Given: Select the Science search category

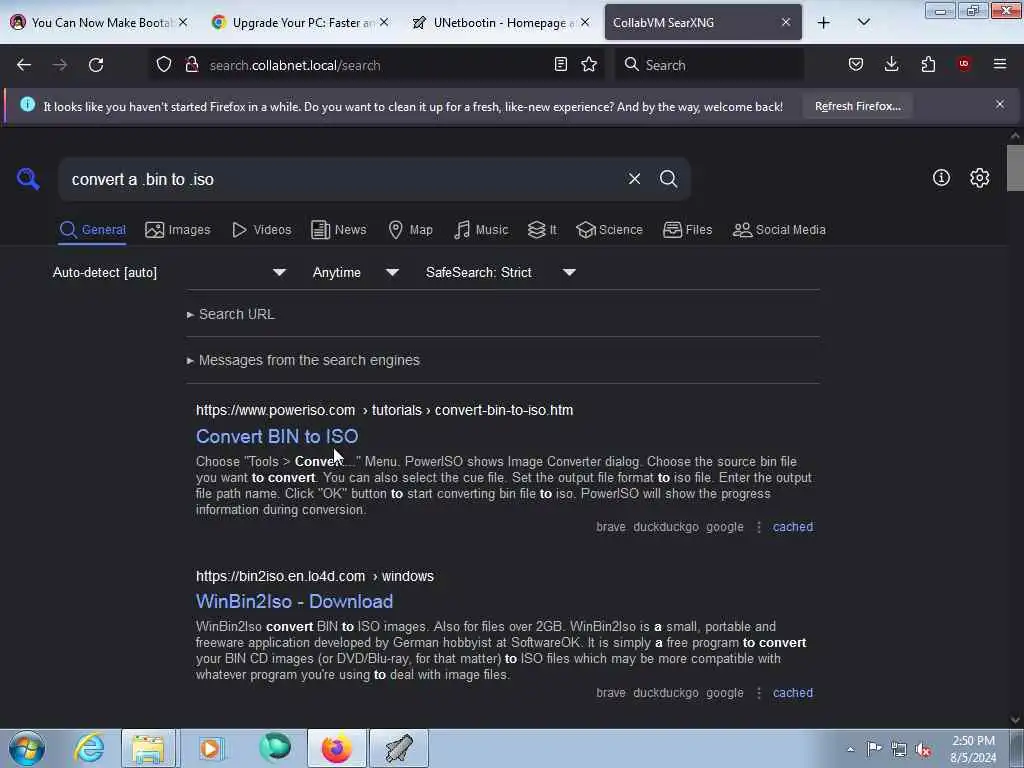Looking at the screenshot, I should pos(609,230).
